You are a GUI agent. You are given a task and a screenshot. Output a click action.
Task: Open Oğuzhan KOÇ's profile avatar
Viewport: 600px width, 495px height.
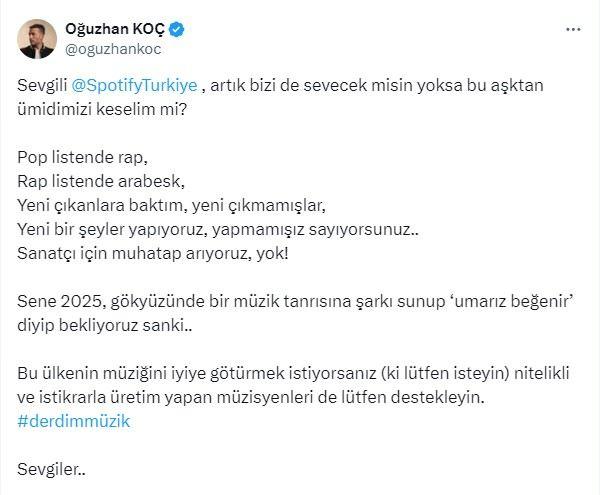point(37,39)
